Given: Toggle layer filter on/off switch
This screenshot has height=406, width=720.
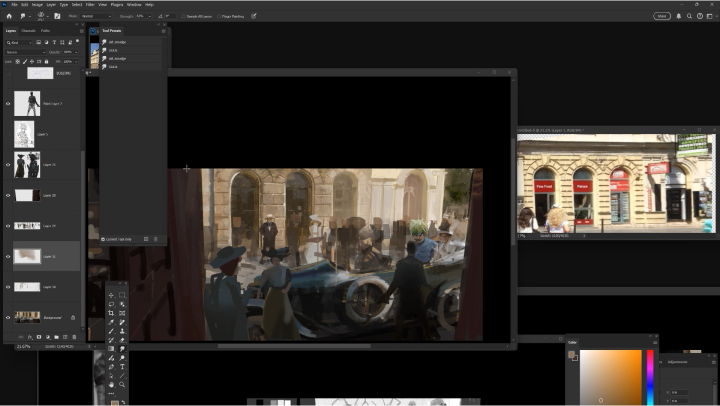Looking at the screenshot, I should 77,42.
